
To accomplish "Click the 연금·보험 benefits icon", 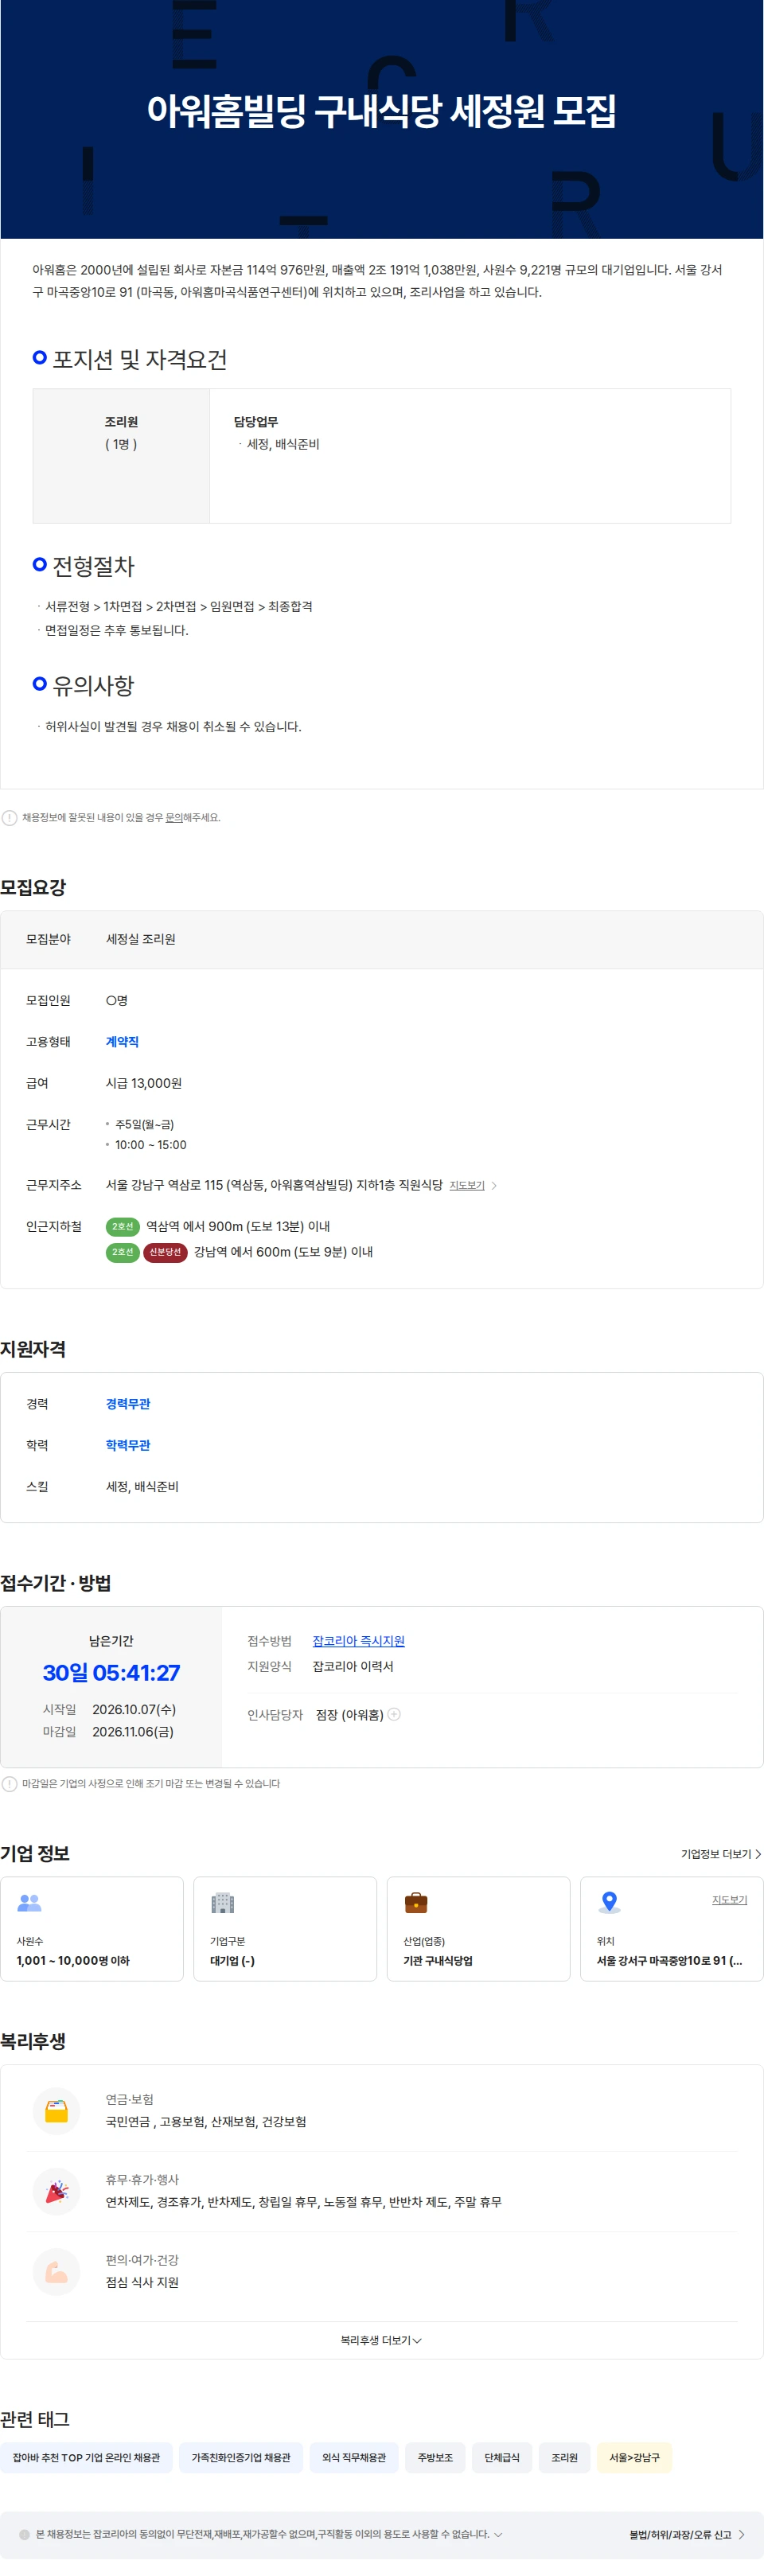I will tap(56, 2110).
